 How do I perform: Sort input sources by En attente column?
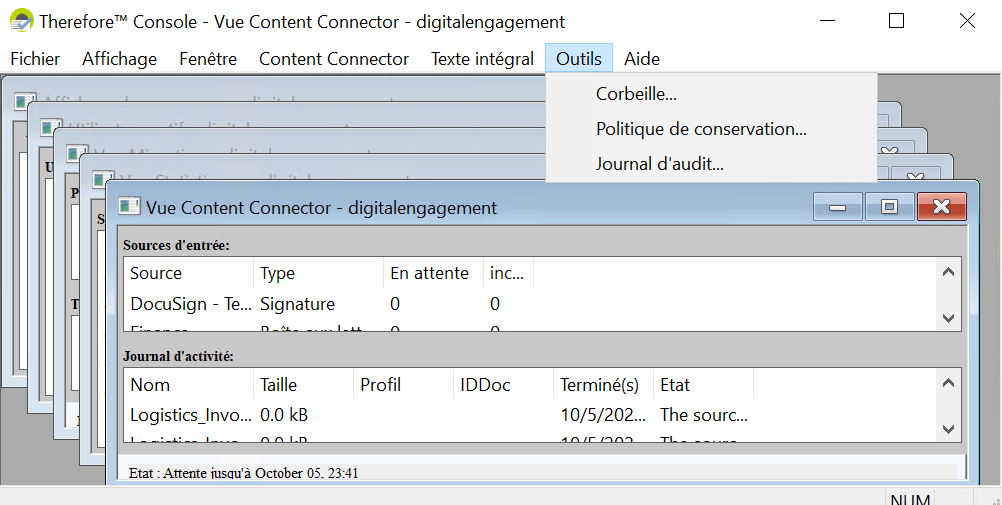click(433, 274)
